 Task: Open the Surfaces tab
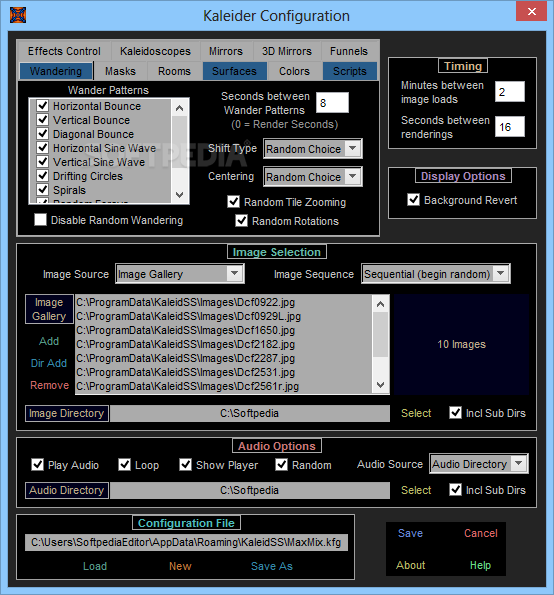click(x=235, y=71)
